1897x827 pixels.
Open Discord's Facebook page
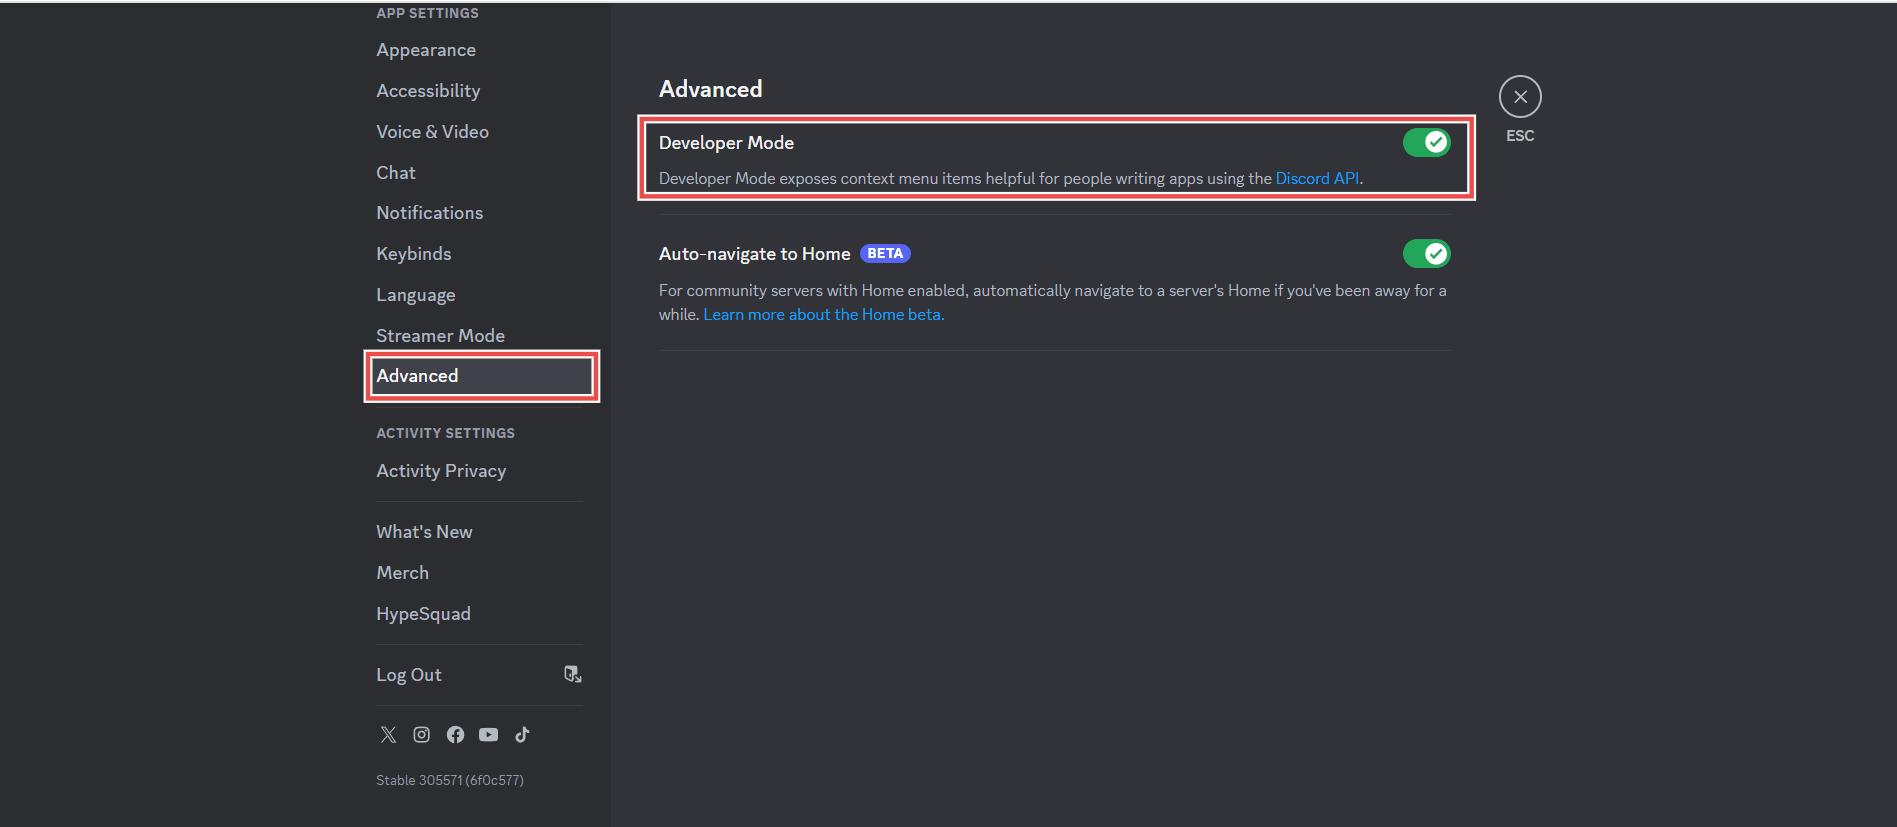click(x=455, y=734)
